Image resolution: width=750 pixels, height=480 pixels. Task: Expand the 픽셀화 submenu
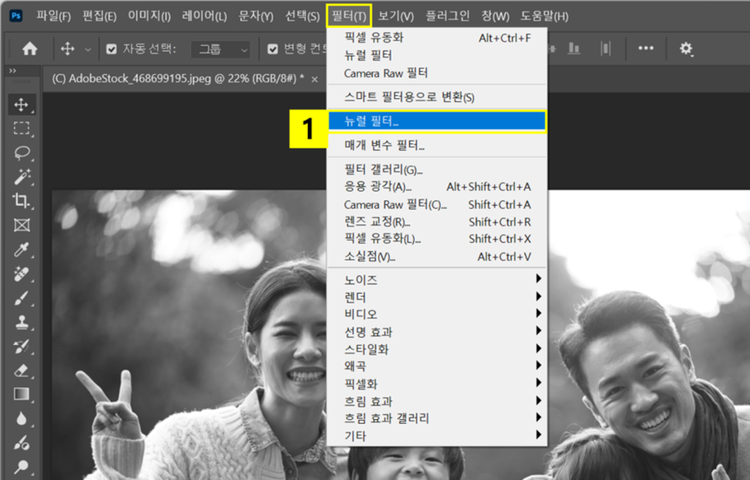click(437, 383)
